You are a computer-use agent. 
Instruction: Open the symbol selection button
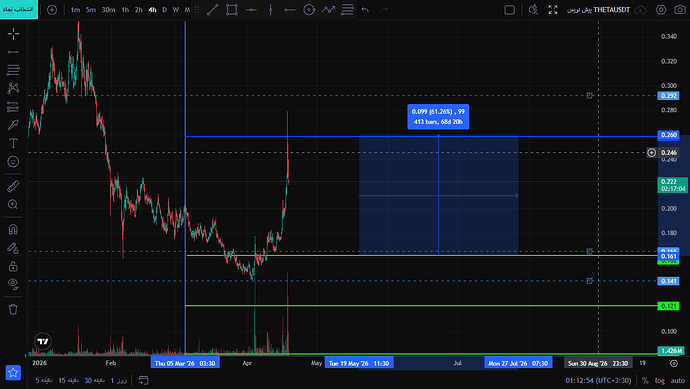tap(18, 9)
